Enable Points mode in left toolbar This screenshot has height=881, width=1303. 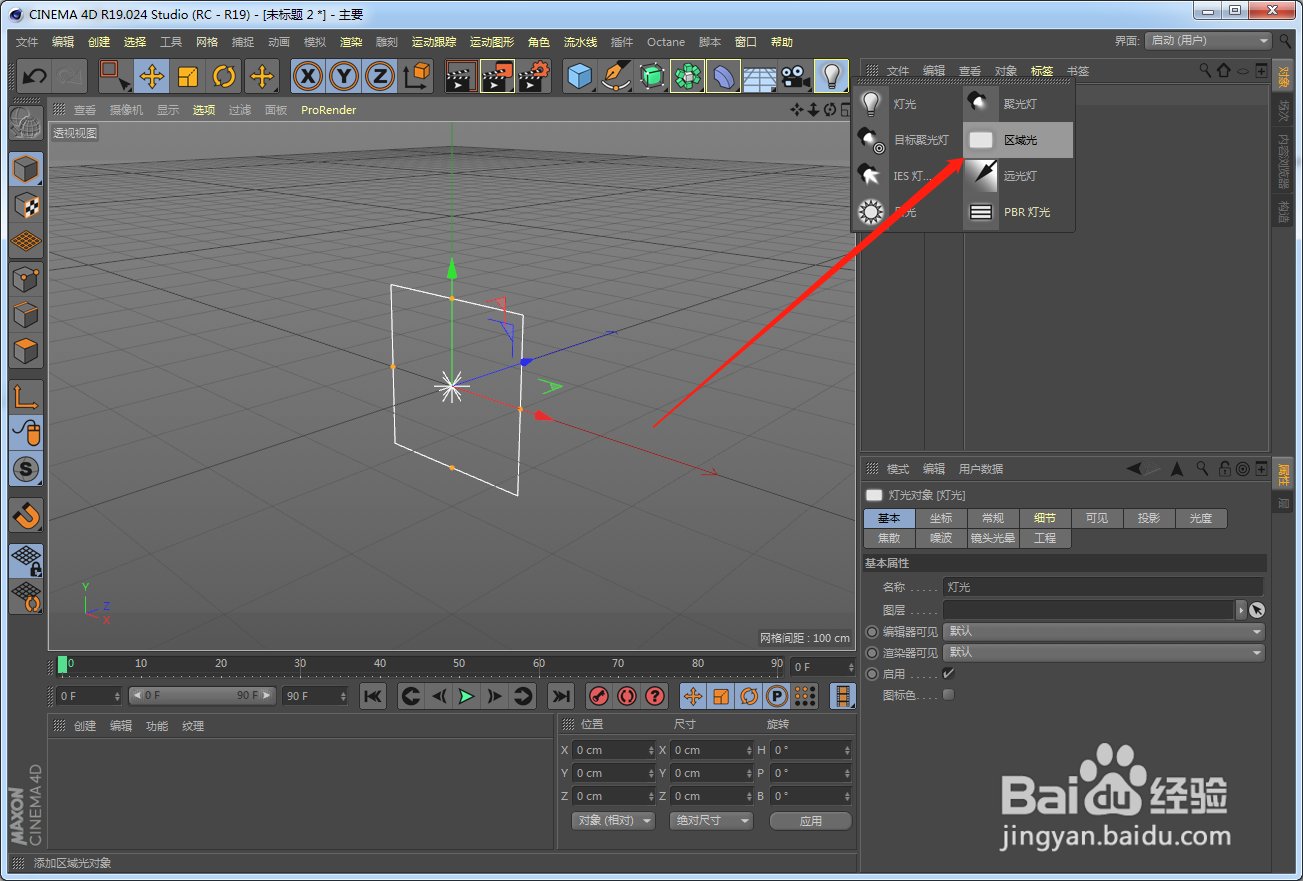(x=26, y=279)
